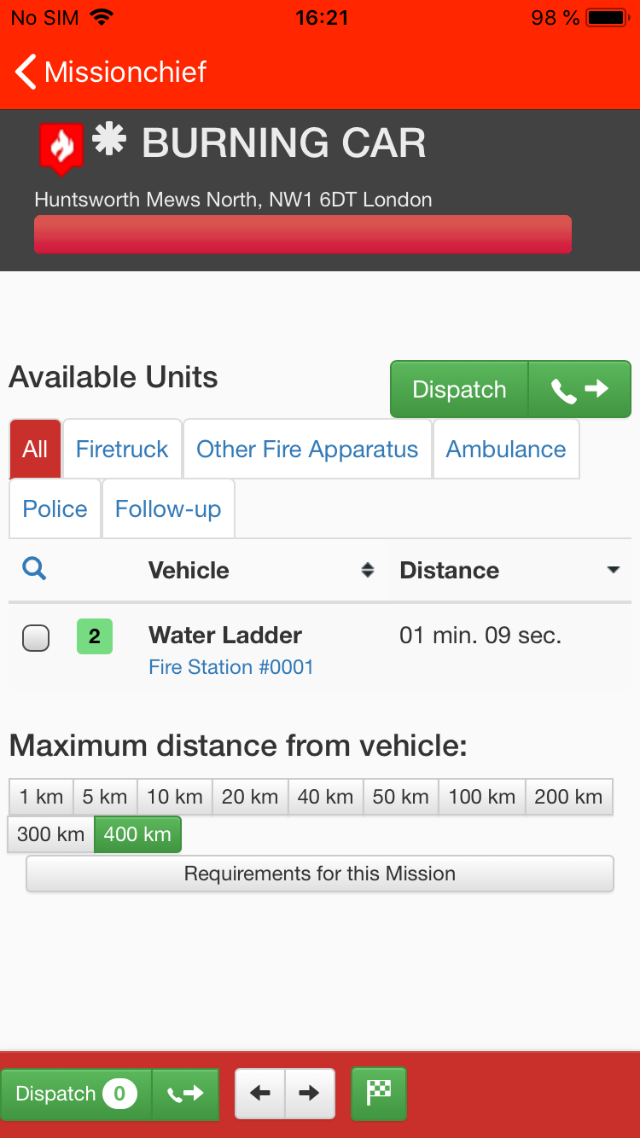
Task: Open the Other Fire Apparatus tab
Action: (307, 449)
